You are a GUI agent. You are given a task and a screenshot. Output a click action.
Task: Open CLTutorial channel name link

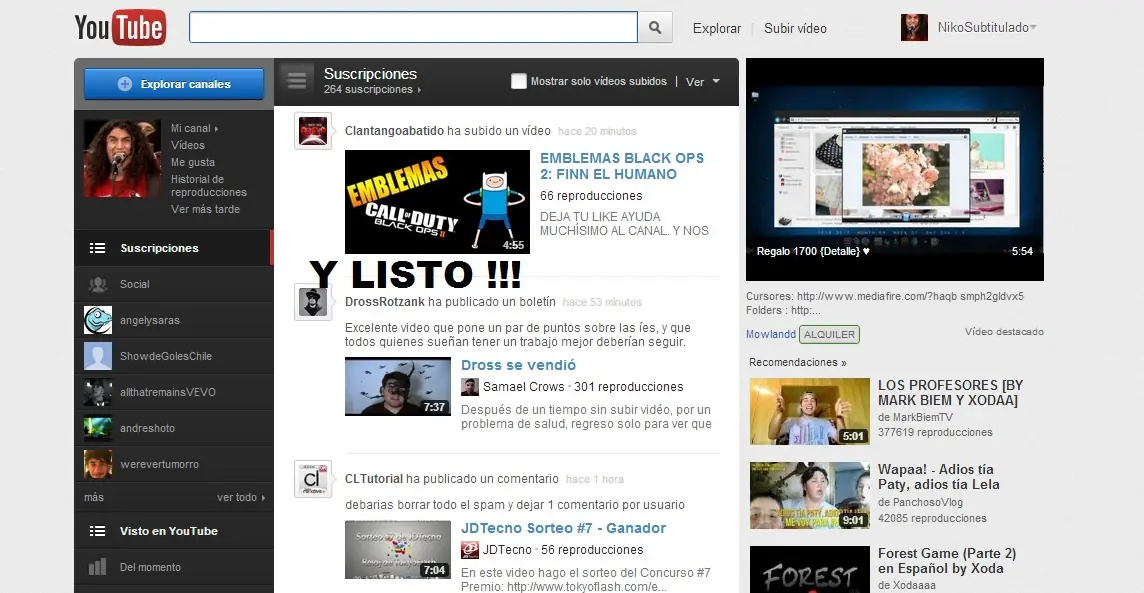point(374,479)
